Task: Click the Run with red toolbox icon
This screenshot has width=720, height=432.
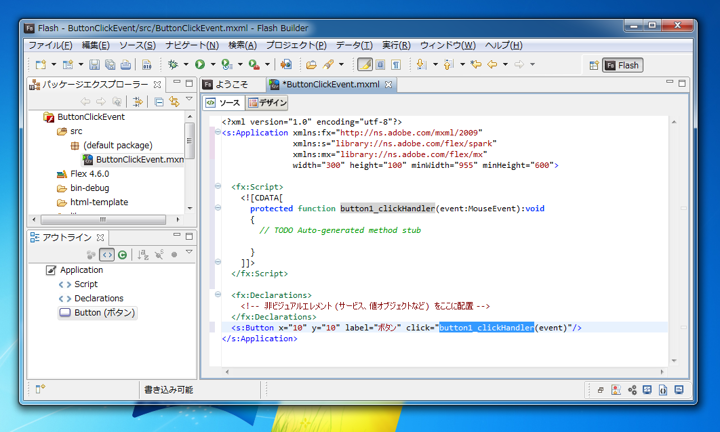Action: (254, 65)
